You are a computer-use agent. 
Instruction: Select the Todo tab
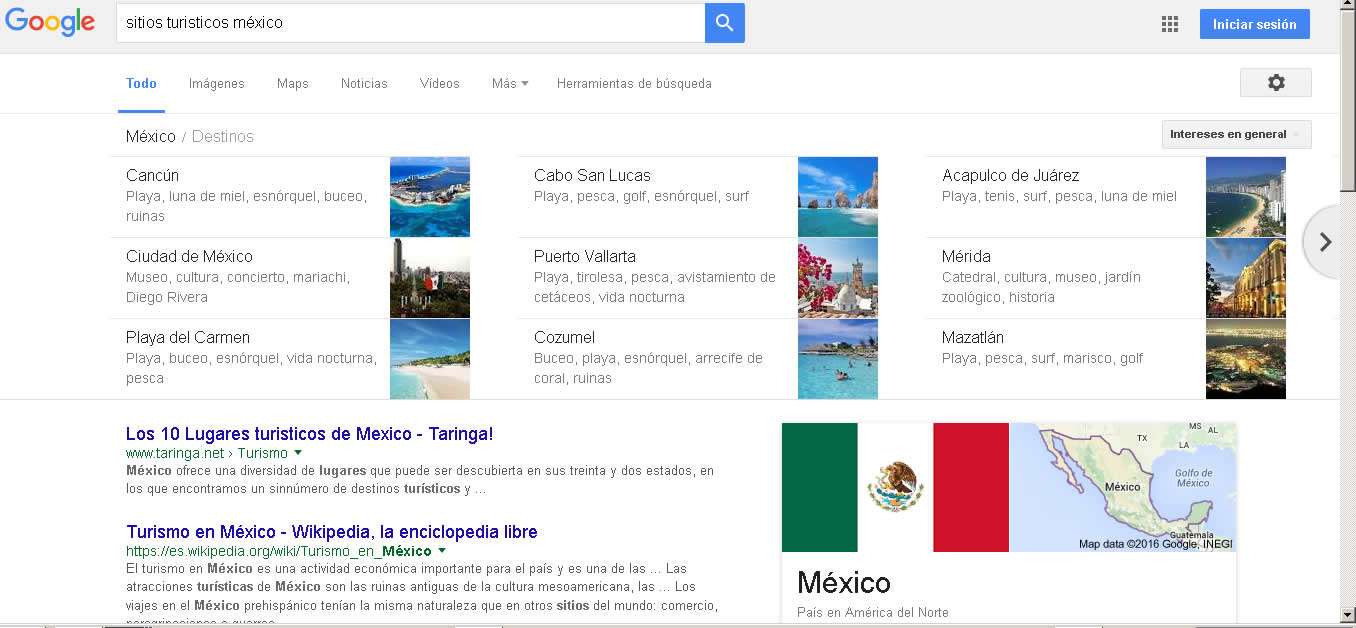141,84
